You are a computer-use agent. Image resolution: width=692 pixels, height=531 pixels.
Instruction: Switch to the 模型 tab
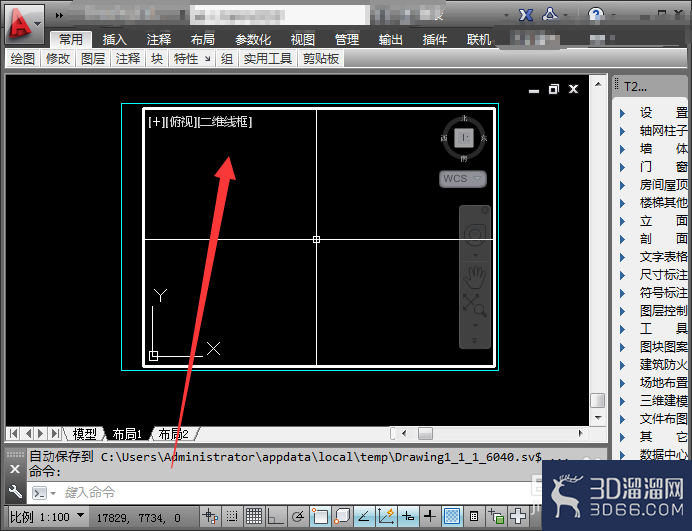pos(84,434)
